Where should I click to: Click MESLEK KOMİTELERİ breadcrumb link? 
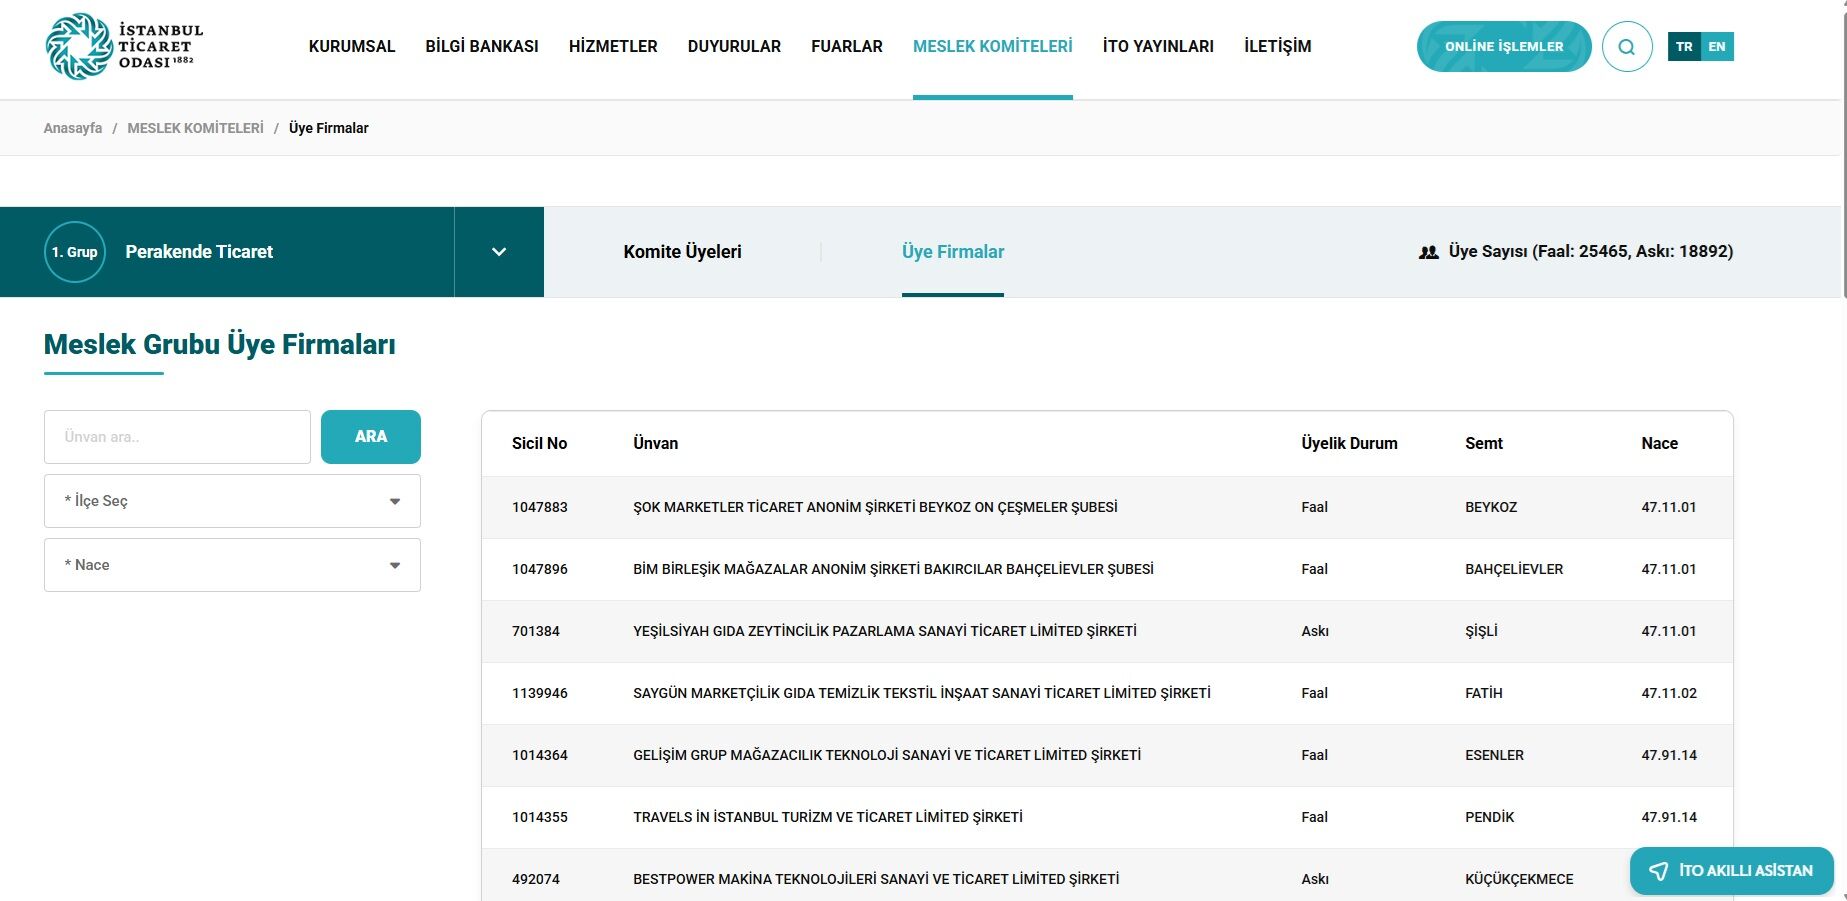196,128
